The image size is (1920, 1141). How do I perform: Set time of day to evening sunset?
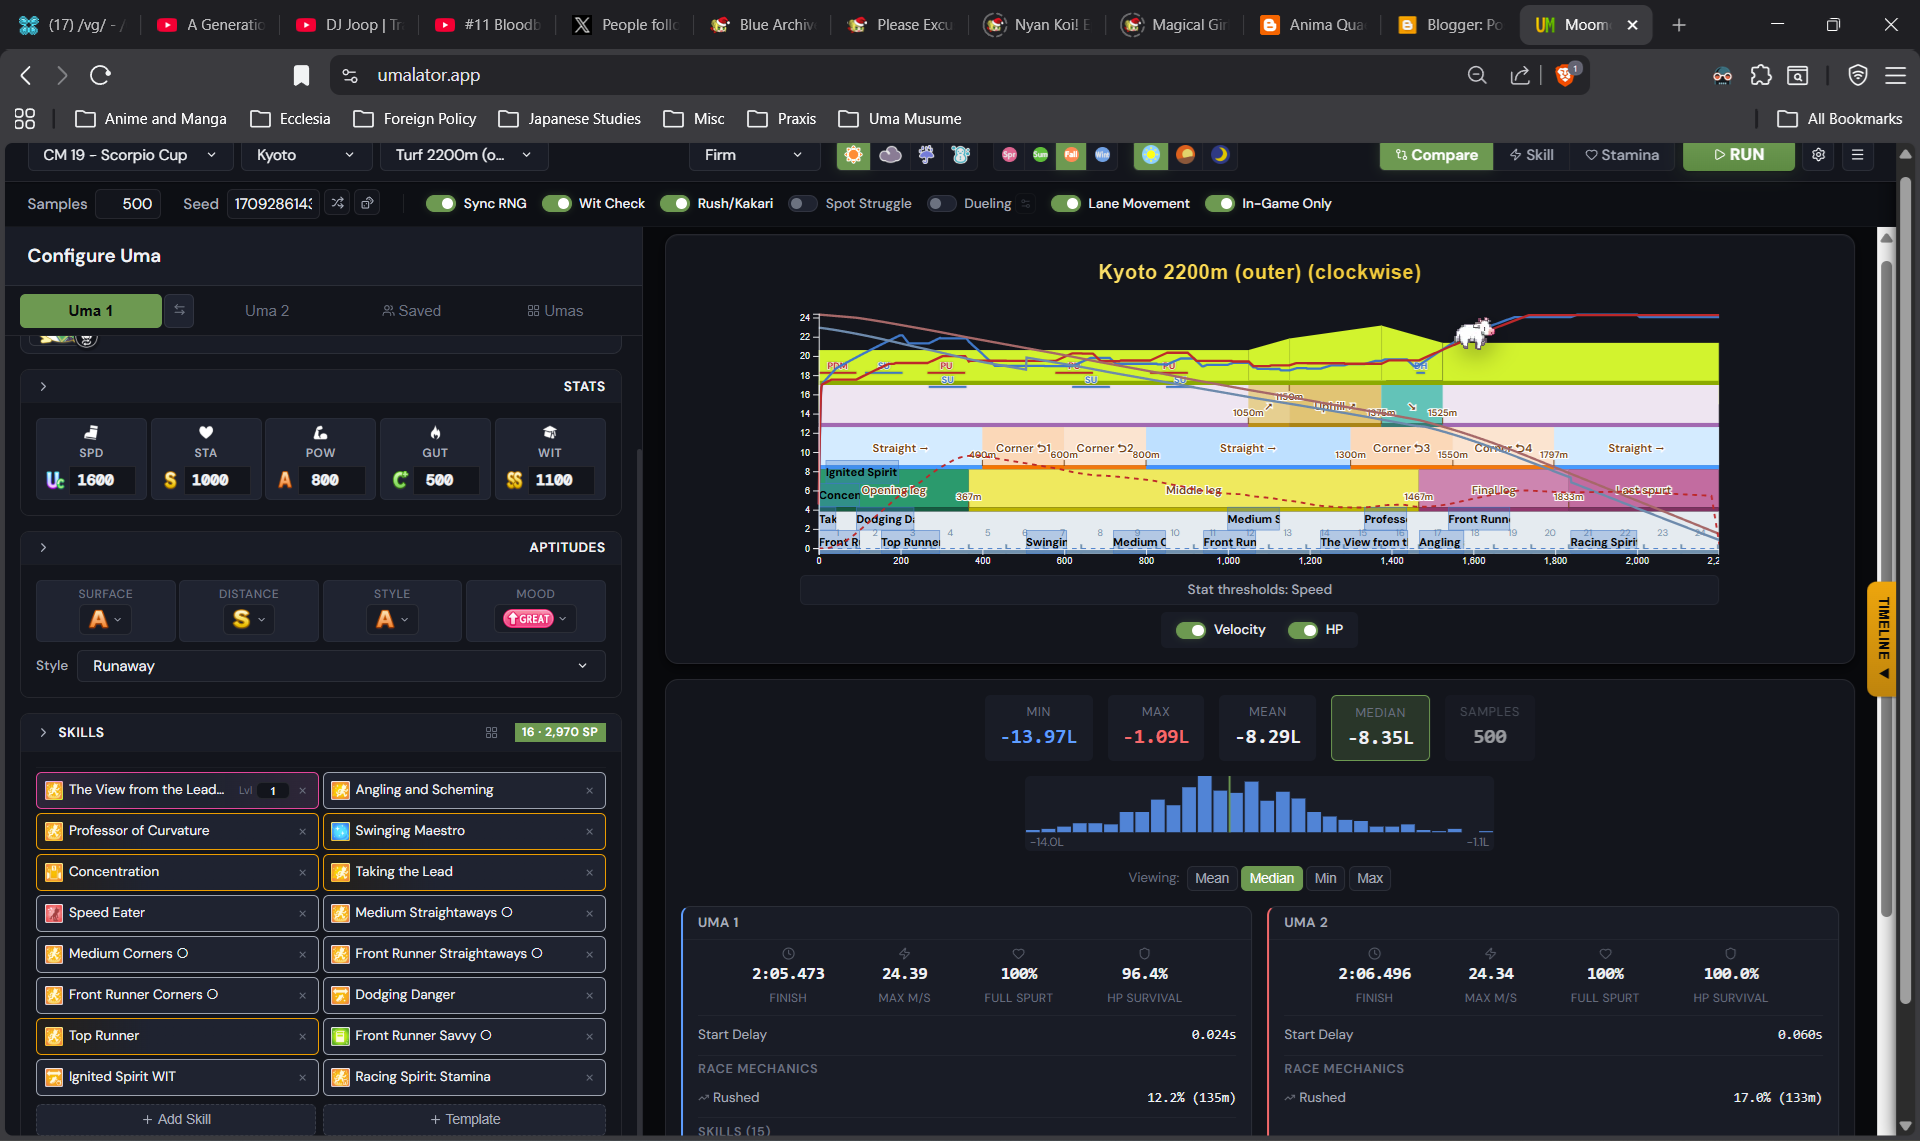point(1185,155)
